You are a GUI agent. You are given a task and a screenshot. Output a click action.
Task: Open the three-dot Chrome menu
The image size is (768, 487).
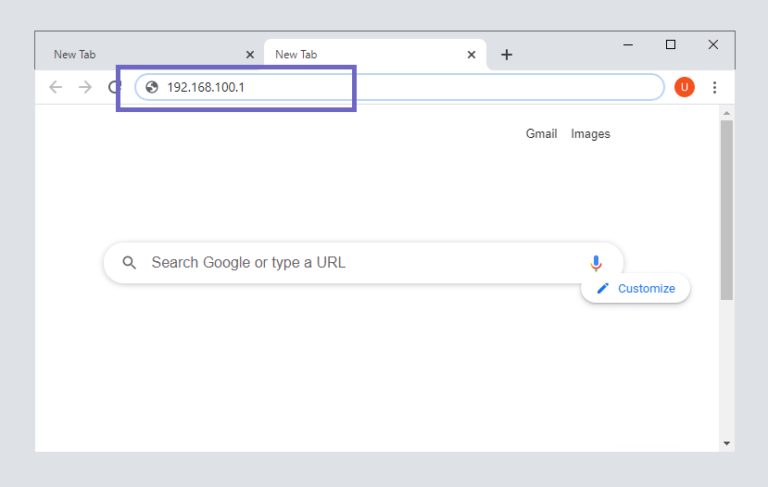click(x=715, y=87)
